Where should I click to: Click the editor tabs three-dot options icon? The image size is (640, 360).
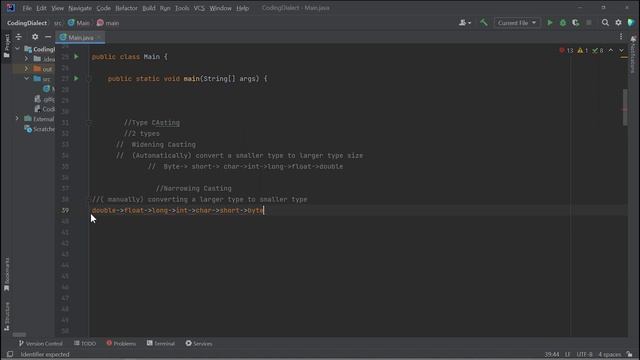tap(621, 37)
